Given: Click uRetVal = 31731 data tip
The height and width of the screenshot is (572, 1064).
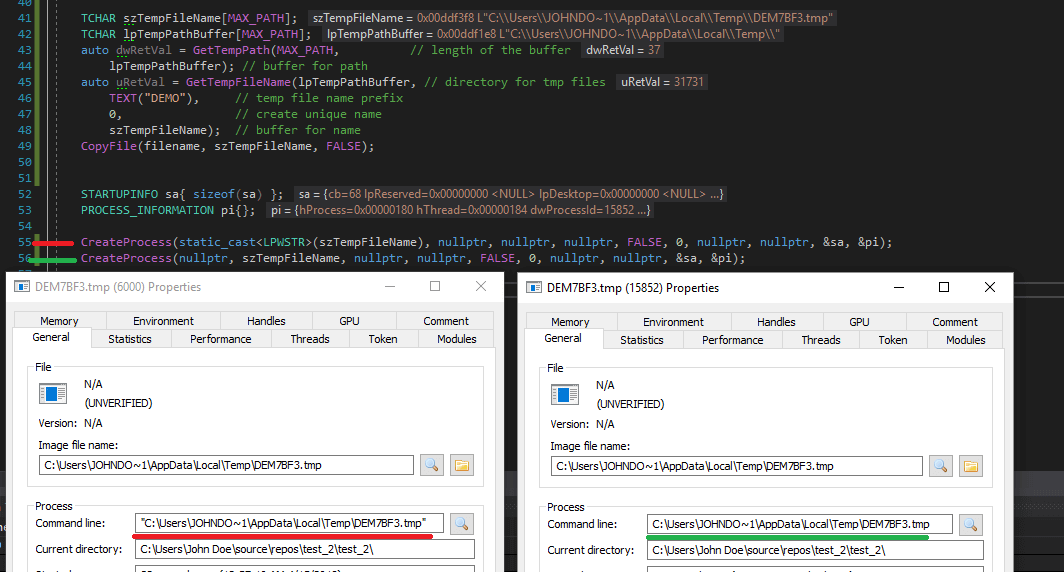Looking at the screenshot, I should pyautogui.click(x=662, y=82).
